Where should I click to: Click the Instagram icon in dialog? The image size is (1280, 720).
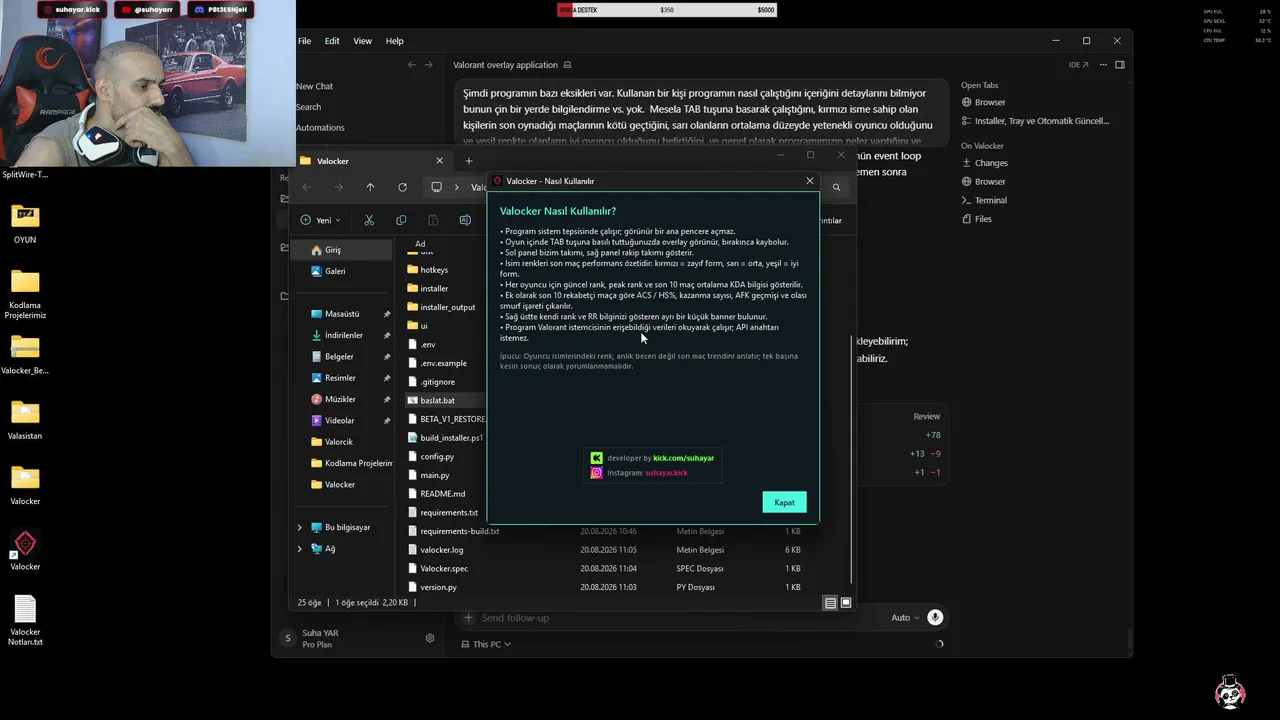[x=597, y=473]
